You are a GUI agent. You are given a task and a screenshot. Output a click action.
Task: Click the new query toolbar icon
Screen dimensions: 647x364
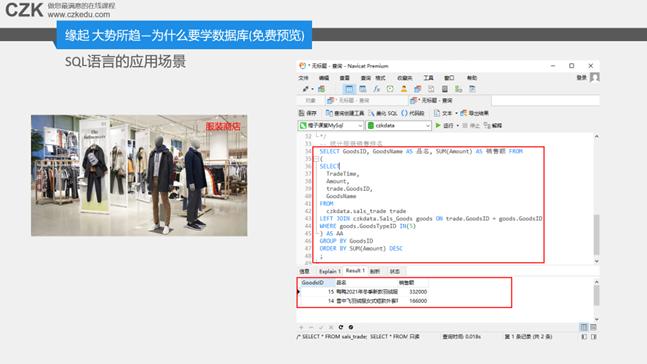321,89
